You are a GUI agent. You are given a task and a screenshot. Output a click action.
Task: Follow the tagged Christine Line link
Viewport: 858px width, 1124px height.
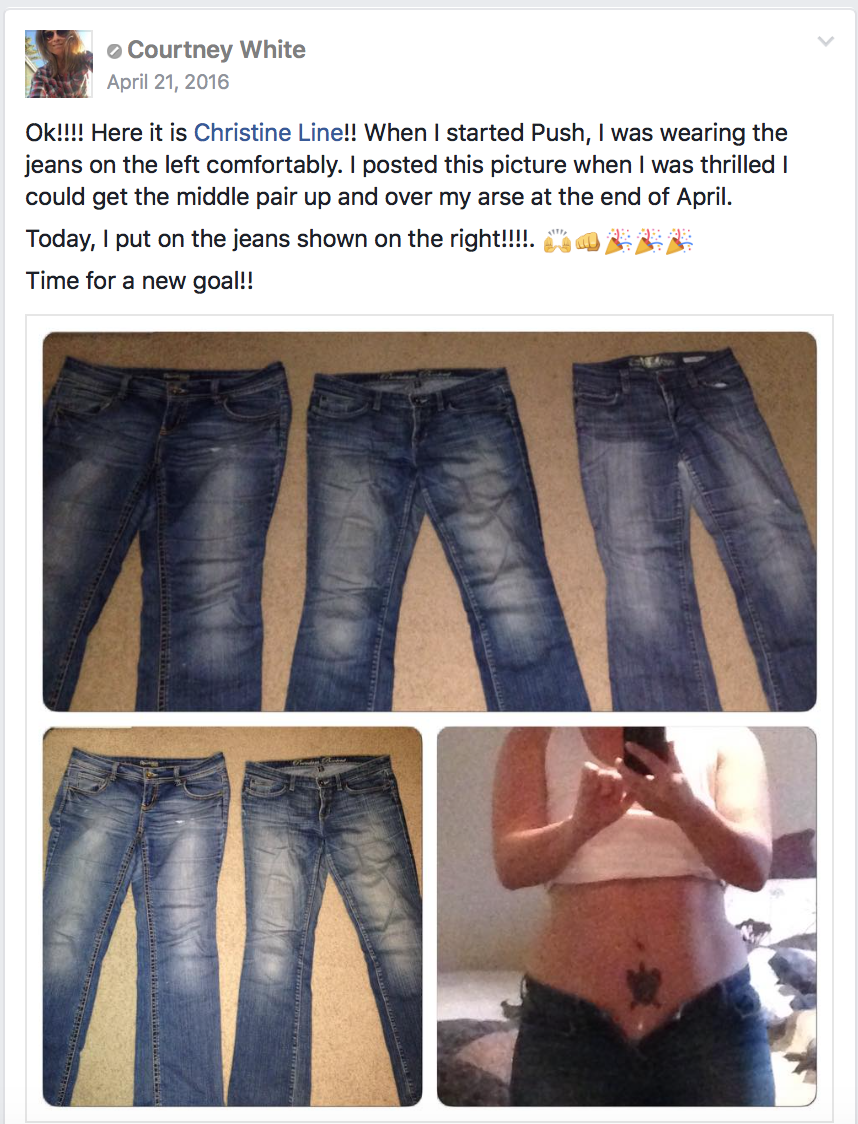click(x=268, y=133)
